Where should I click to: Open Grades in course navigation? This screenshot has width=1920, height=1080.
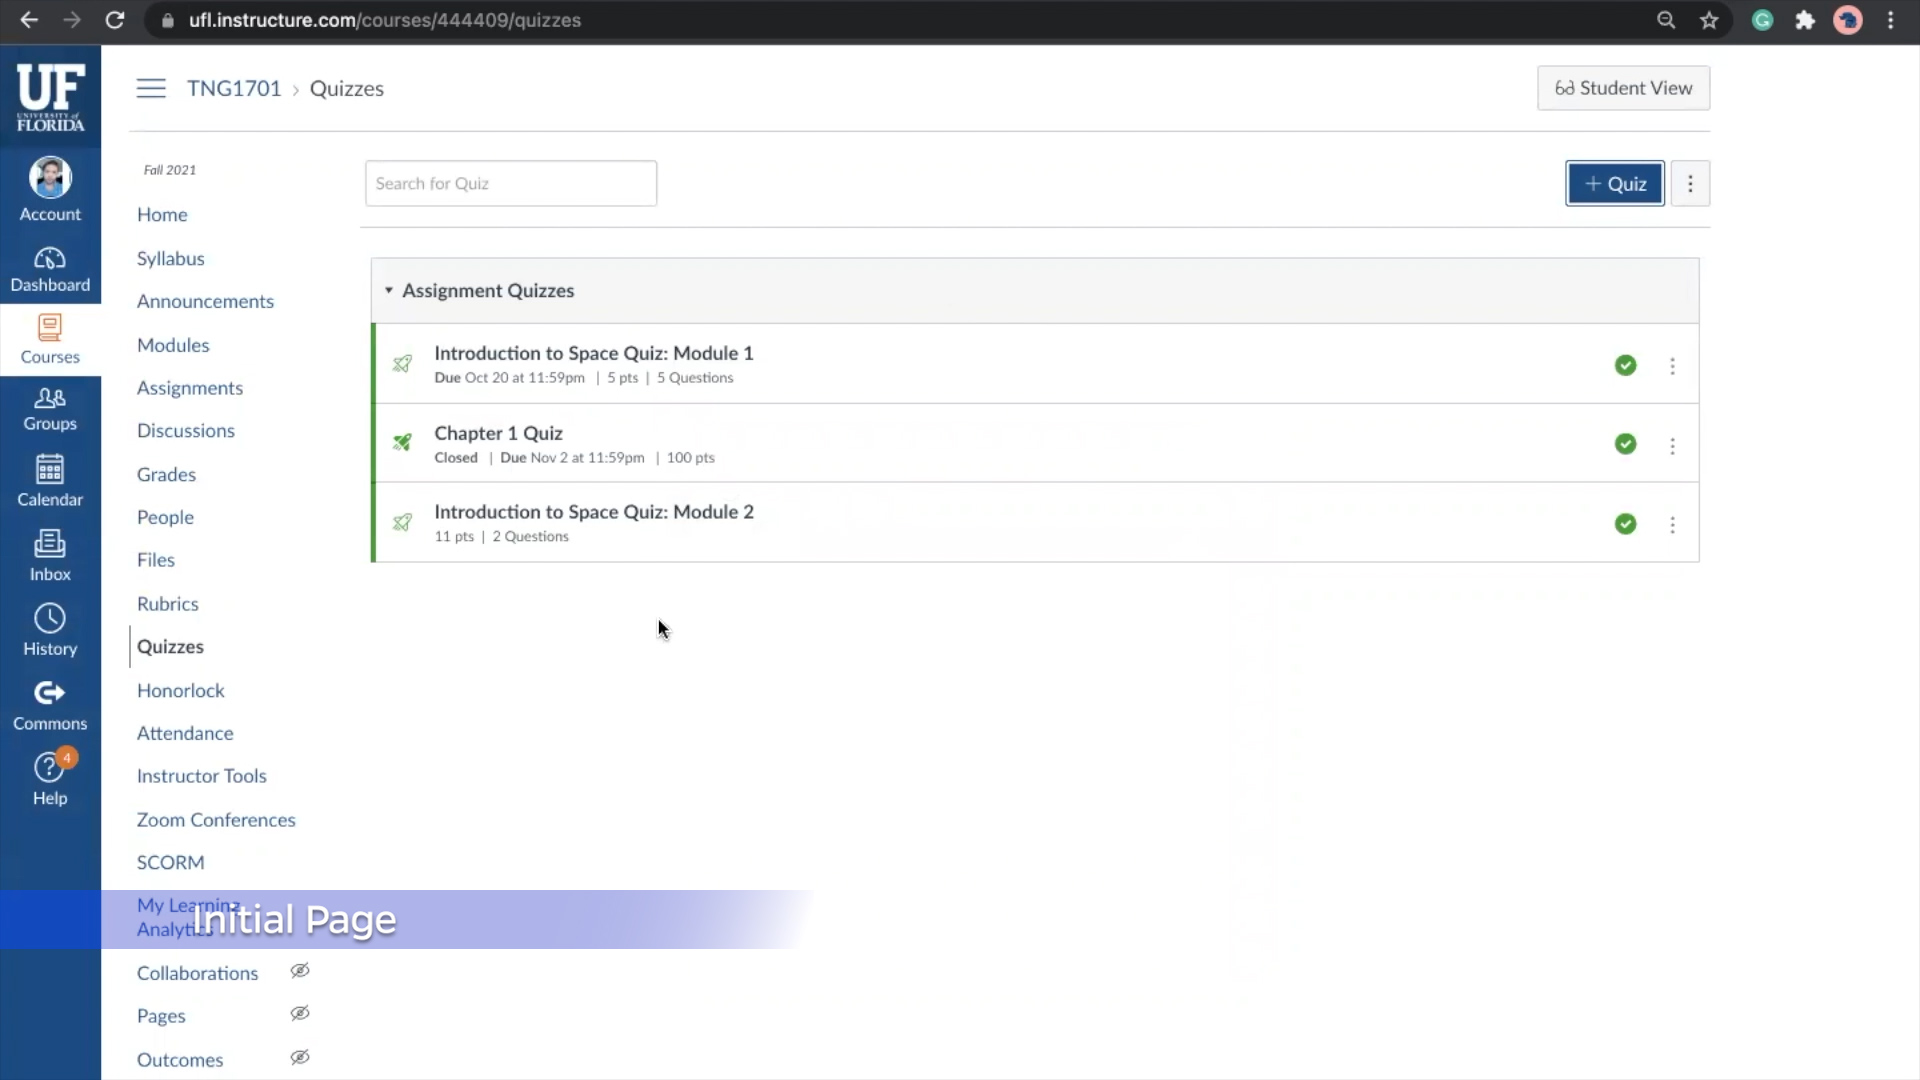pyautogui.click(x=166, y=474)
